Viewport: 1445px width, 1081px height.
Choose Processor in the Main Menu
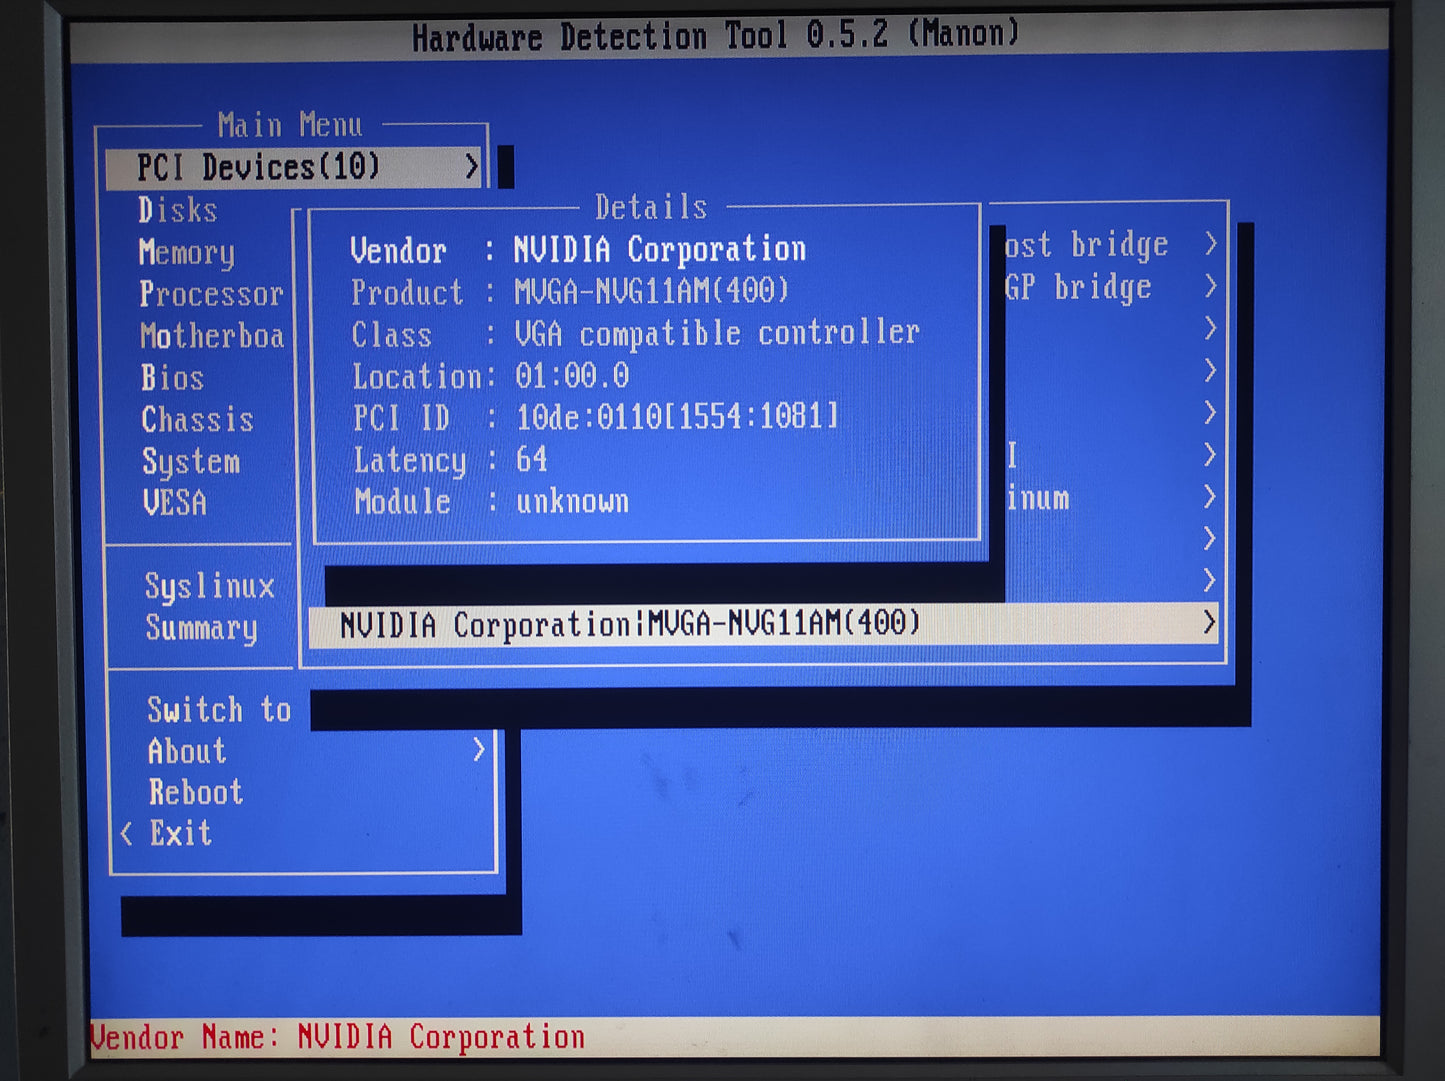point(211,294)
